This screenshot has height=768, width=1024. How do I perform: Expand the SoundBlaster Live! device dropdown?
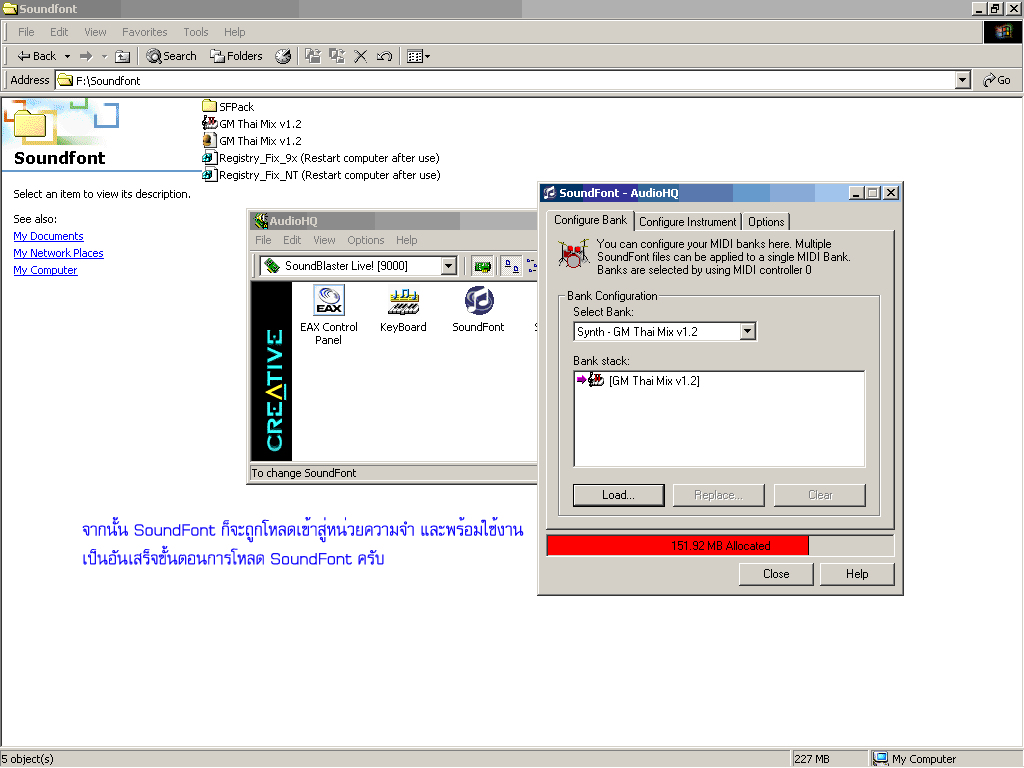point(448,266)
